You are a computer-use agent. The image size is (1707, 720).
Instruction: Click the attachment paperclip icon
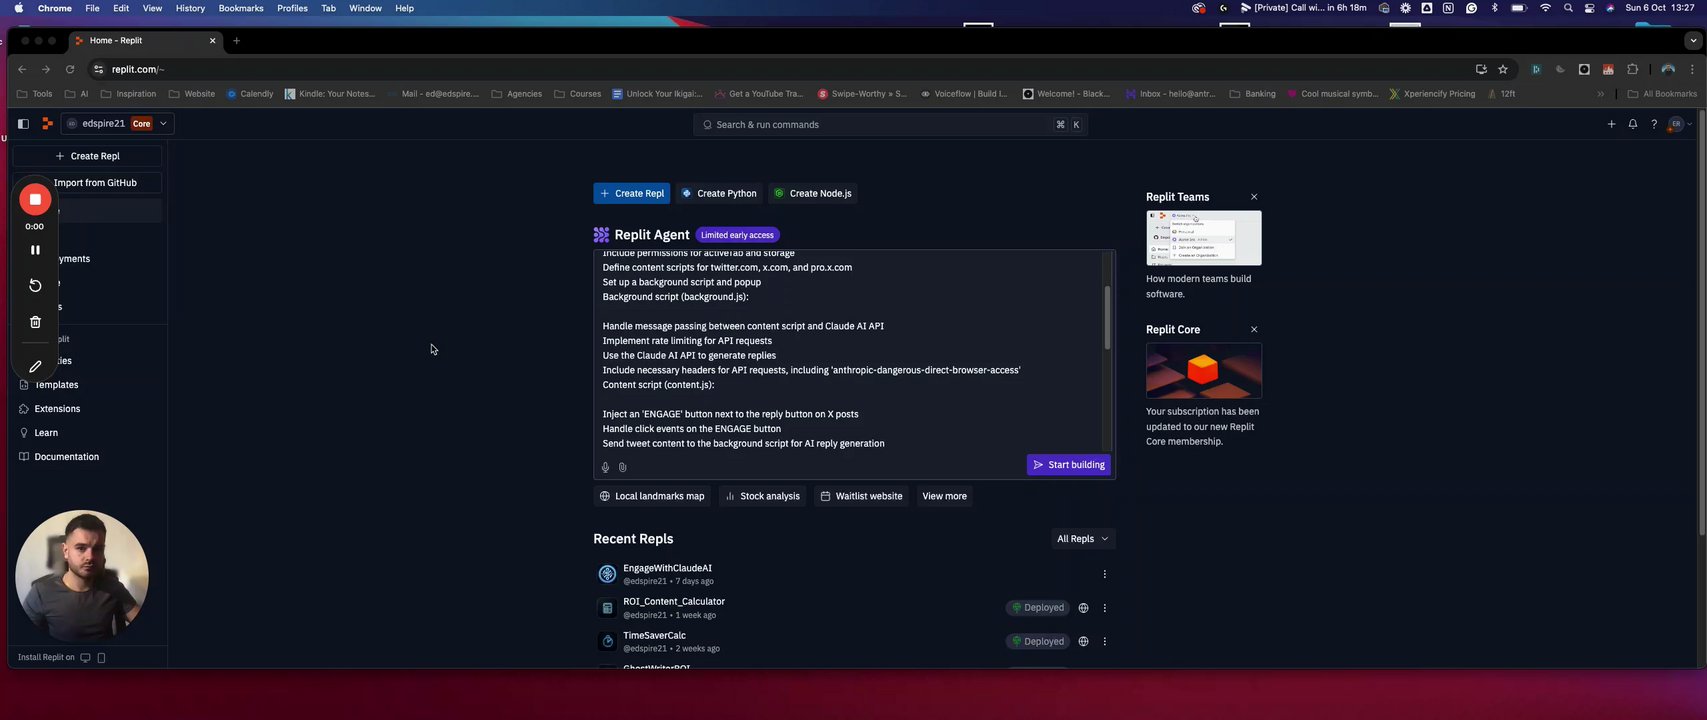click(622, 467)
